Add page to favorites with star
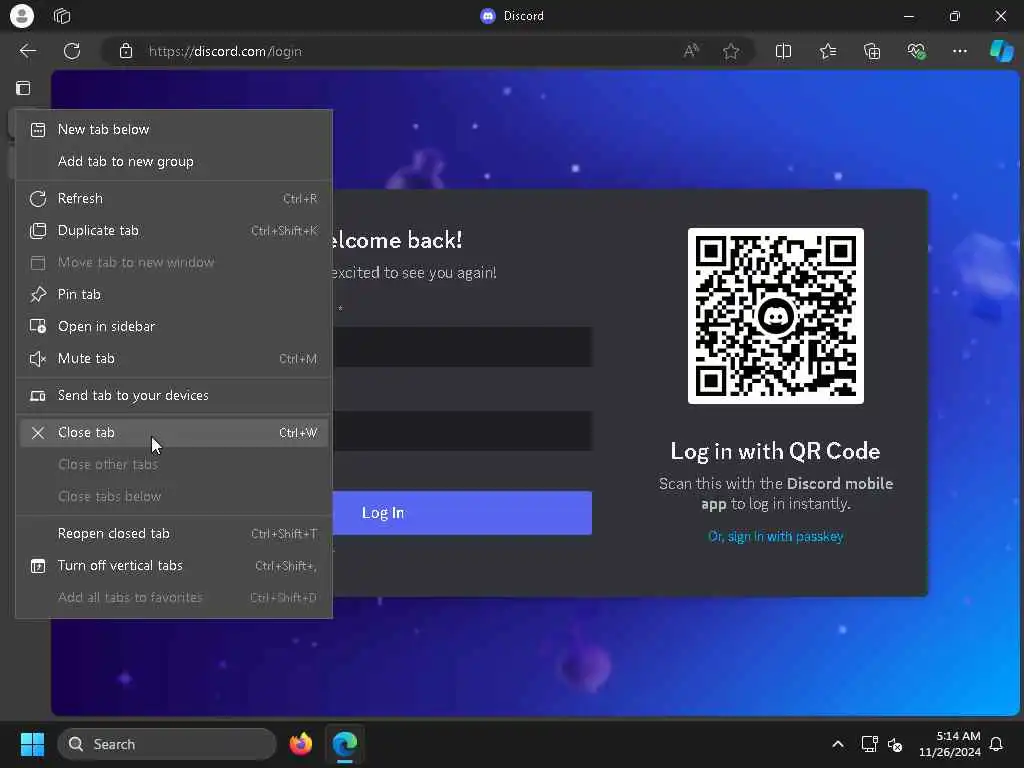The width and height of the screenshot is (1024, 768). 731,51
